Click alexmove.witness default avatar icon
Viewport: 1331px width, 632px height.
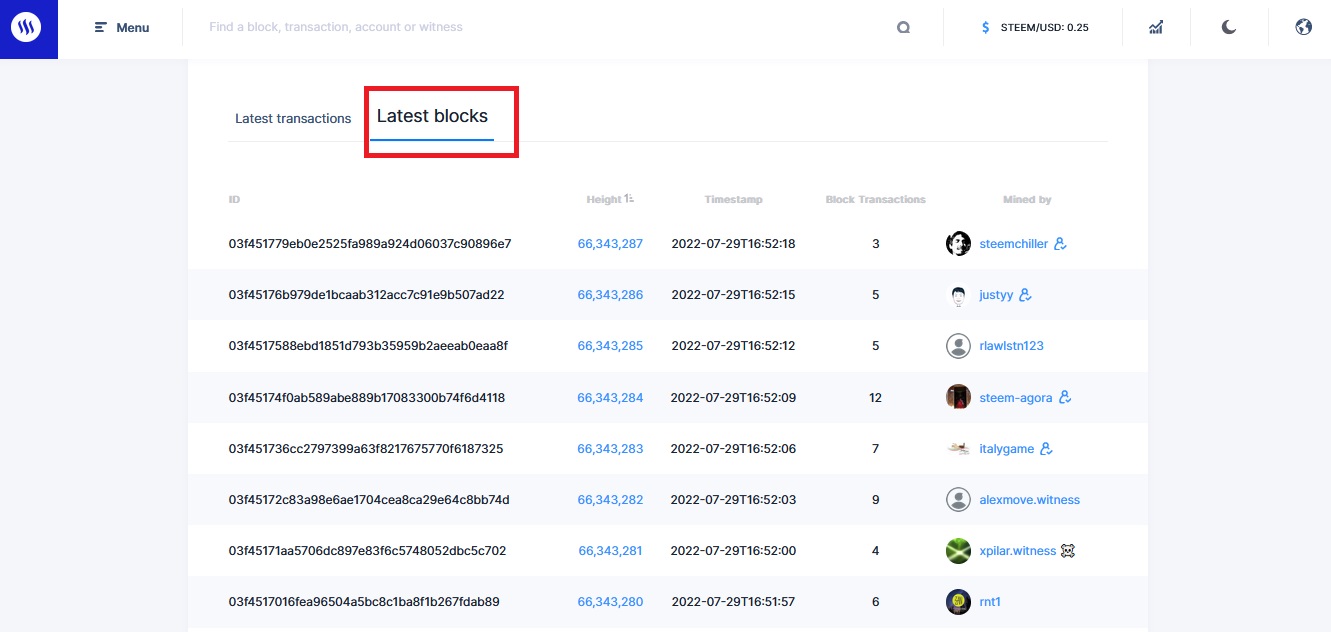pyautogui.click(x=958, y=500)
